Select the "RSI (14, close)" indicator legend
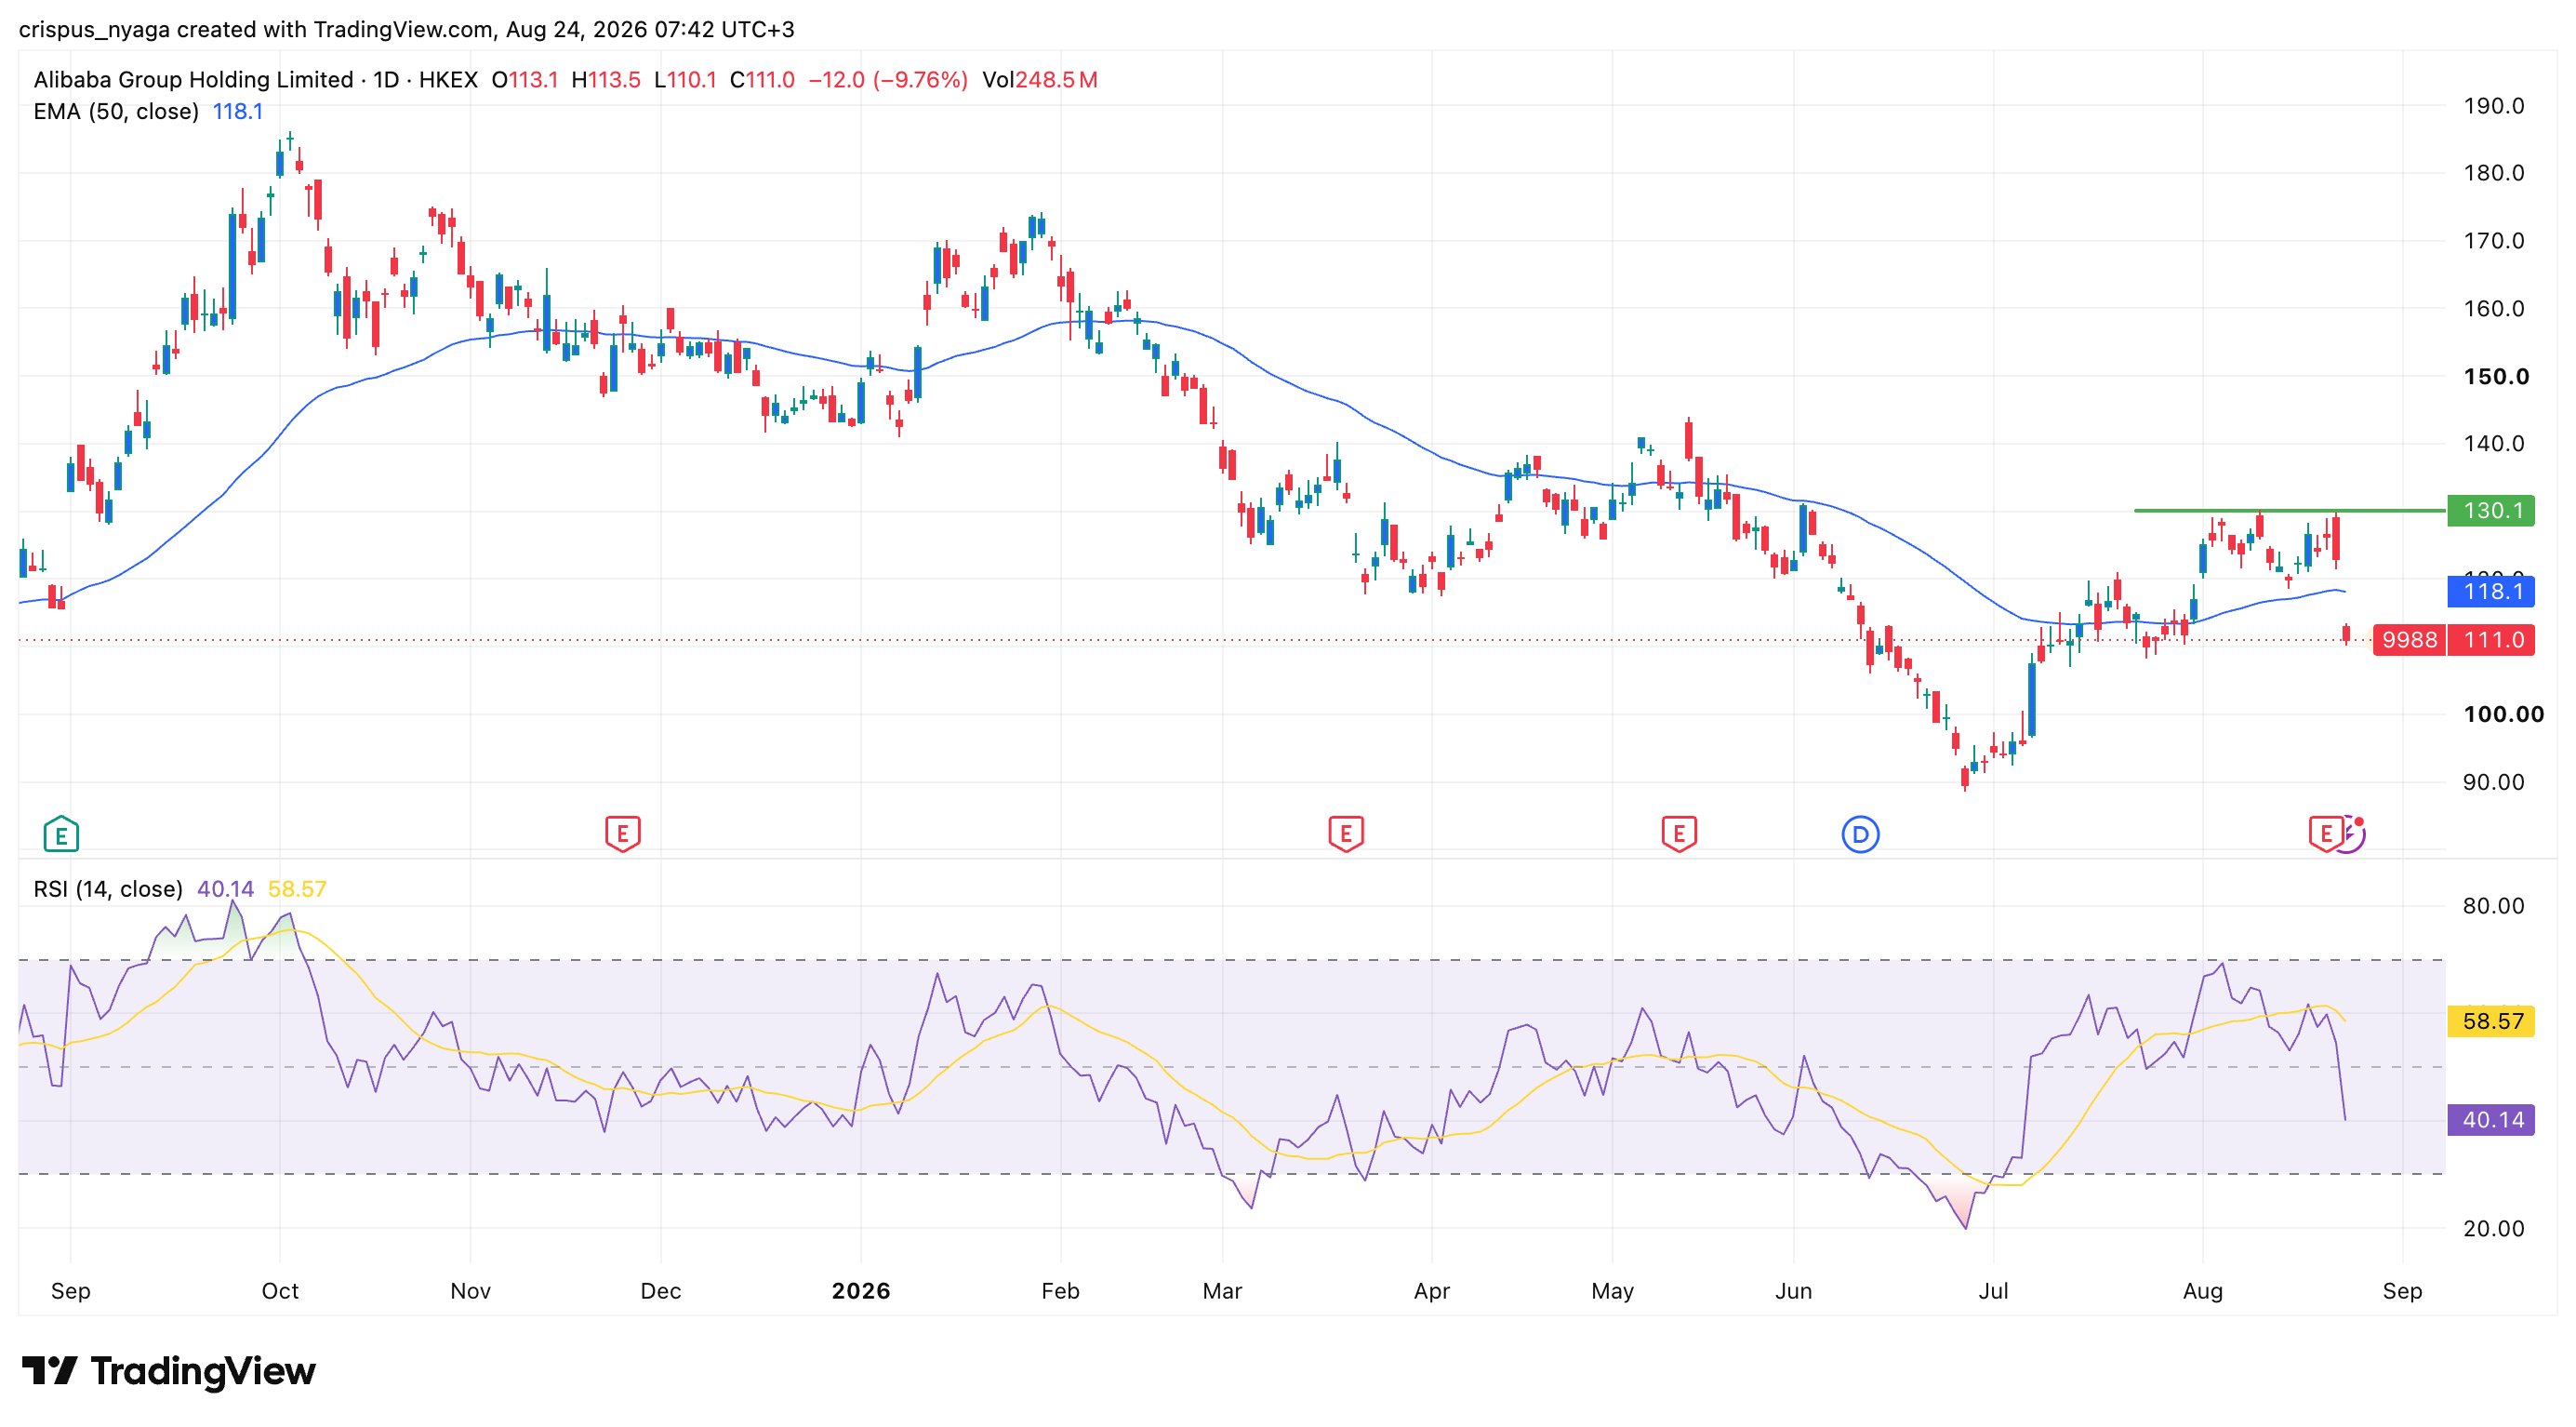The height and width of the screenshot is (1427, 2576). coord(108,889)
